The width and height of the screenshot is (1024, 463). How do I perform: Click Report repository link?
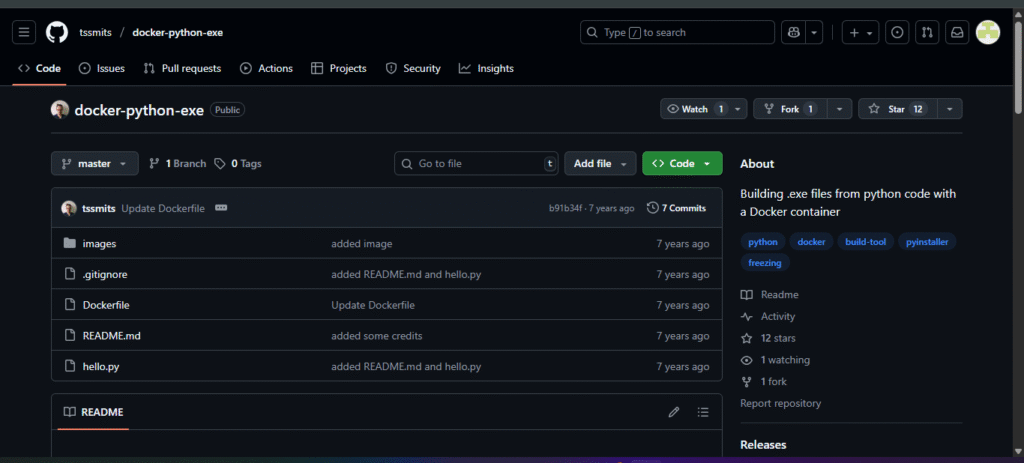click(780, 404)
